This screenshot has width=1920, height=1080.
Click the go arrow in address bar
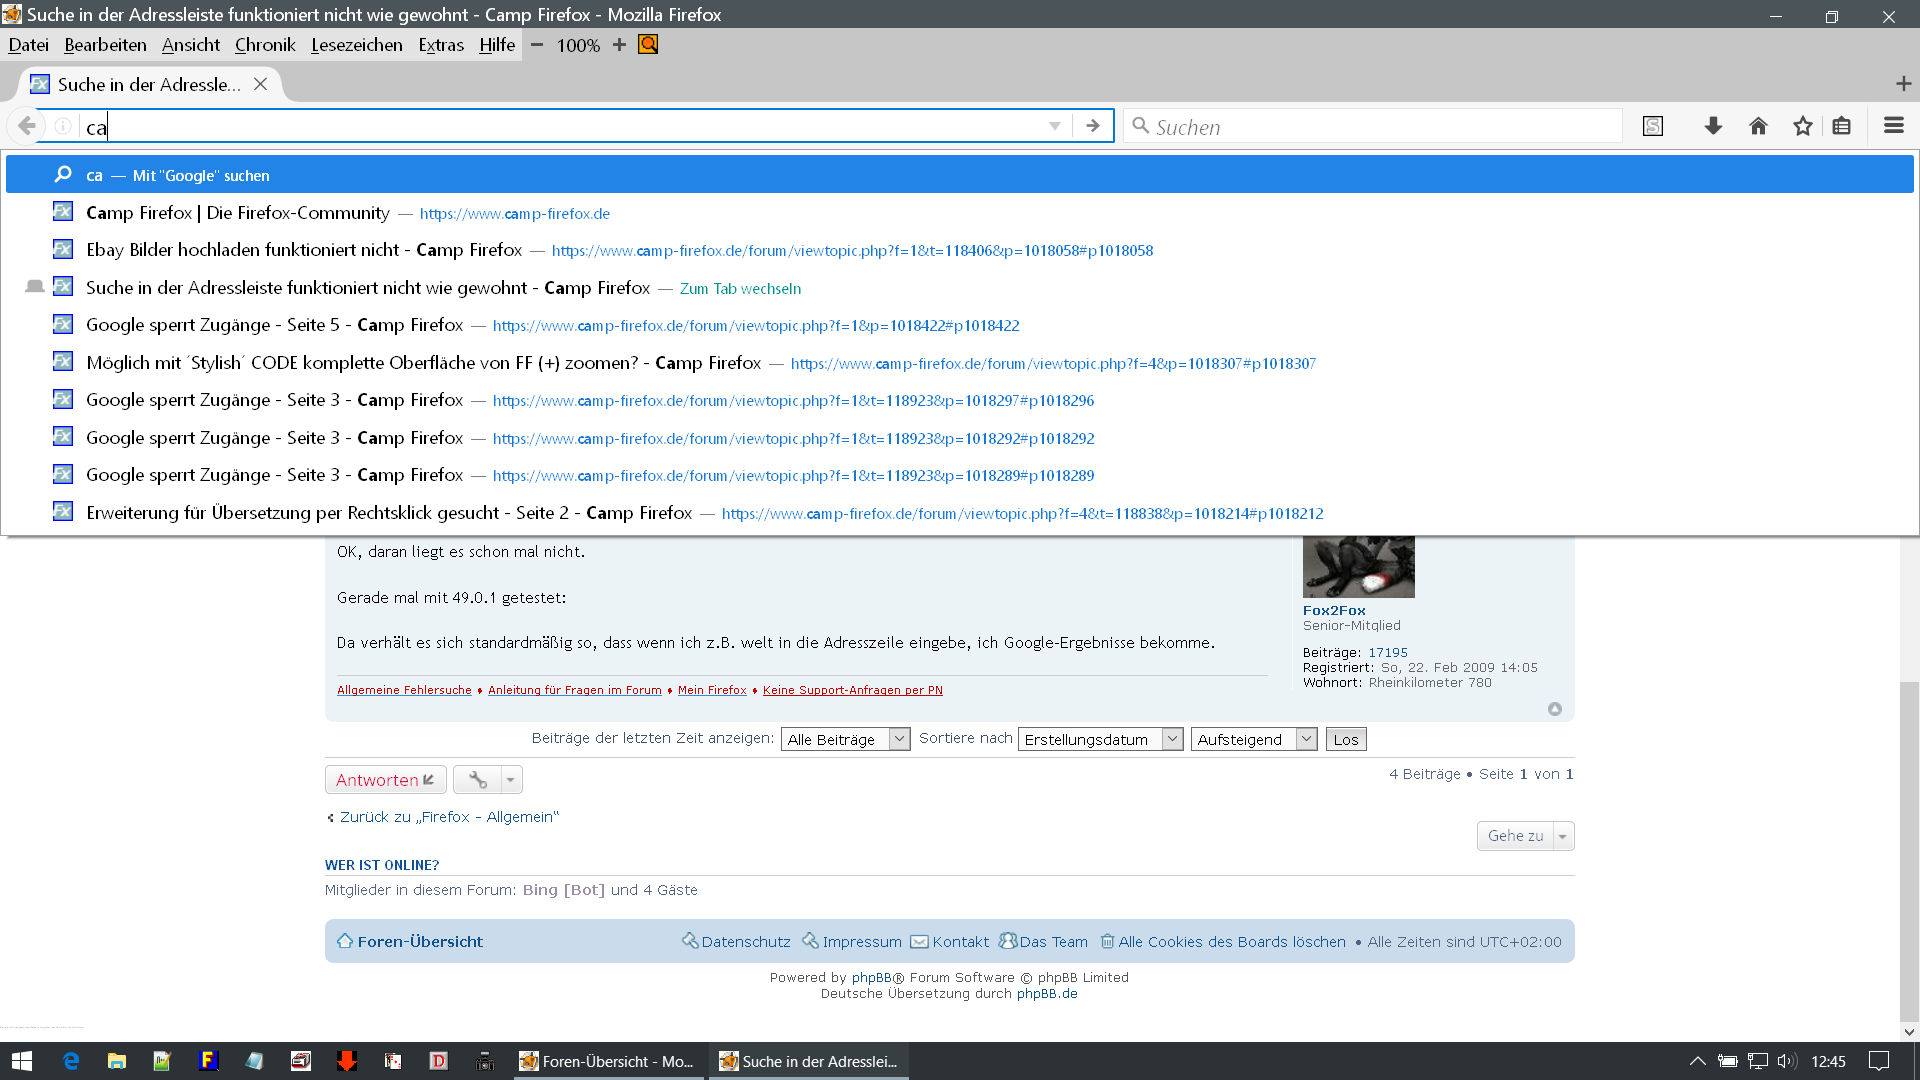(x=1093, y=126)
